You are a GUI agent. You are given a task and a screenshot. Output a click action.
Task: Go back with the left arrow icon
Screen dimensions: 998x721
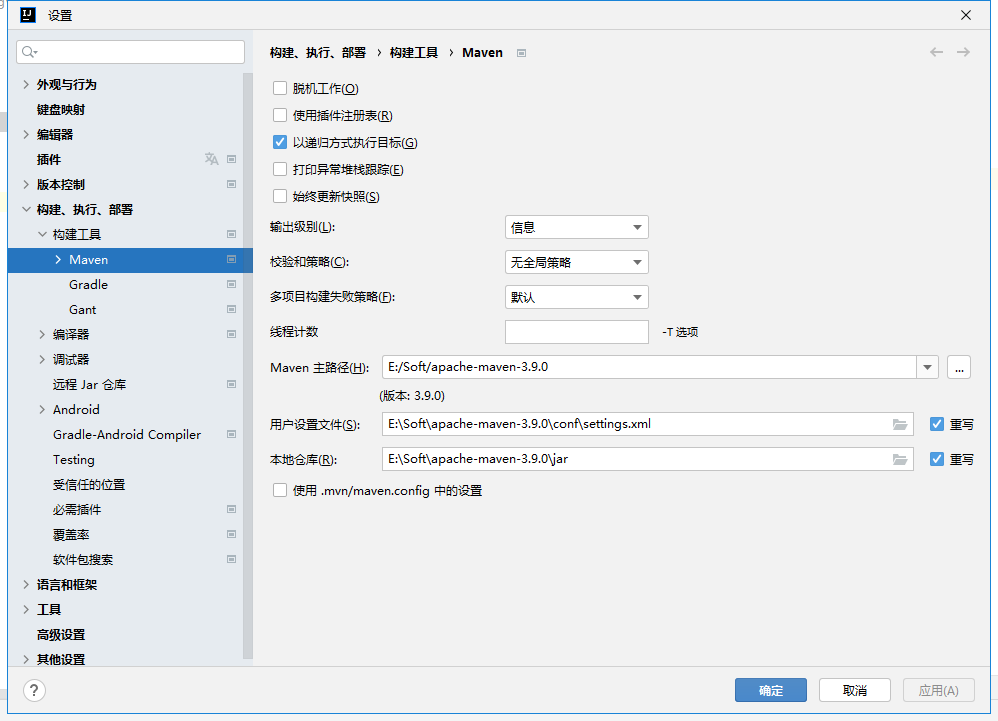(x=936, y=52)
